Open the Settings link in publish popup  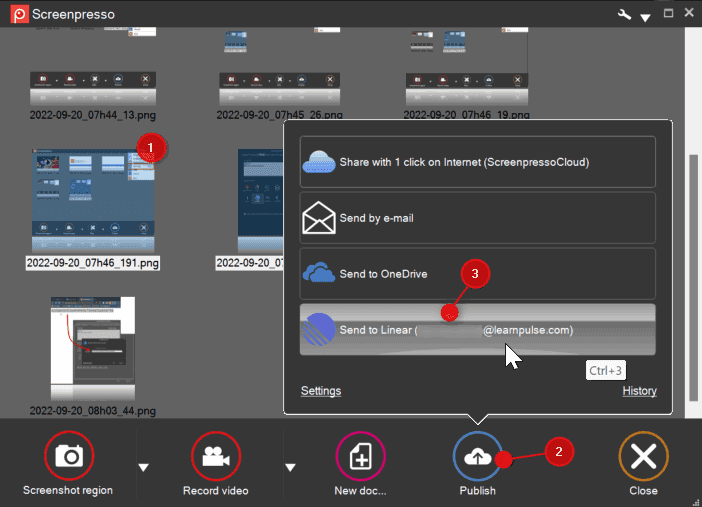(321, 391)
